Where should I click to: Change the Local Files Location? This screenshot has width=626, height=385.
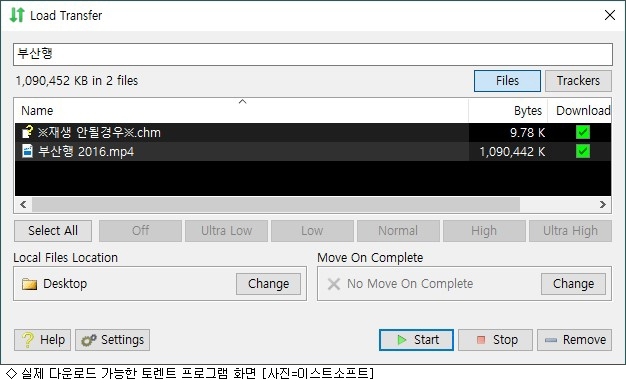pyautogui.click(x=268, y=284)
